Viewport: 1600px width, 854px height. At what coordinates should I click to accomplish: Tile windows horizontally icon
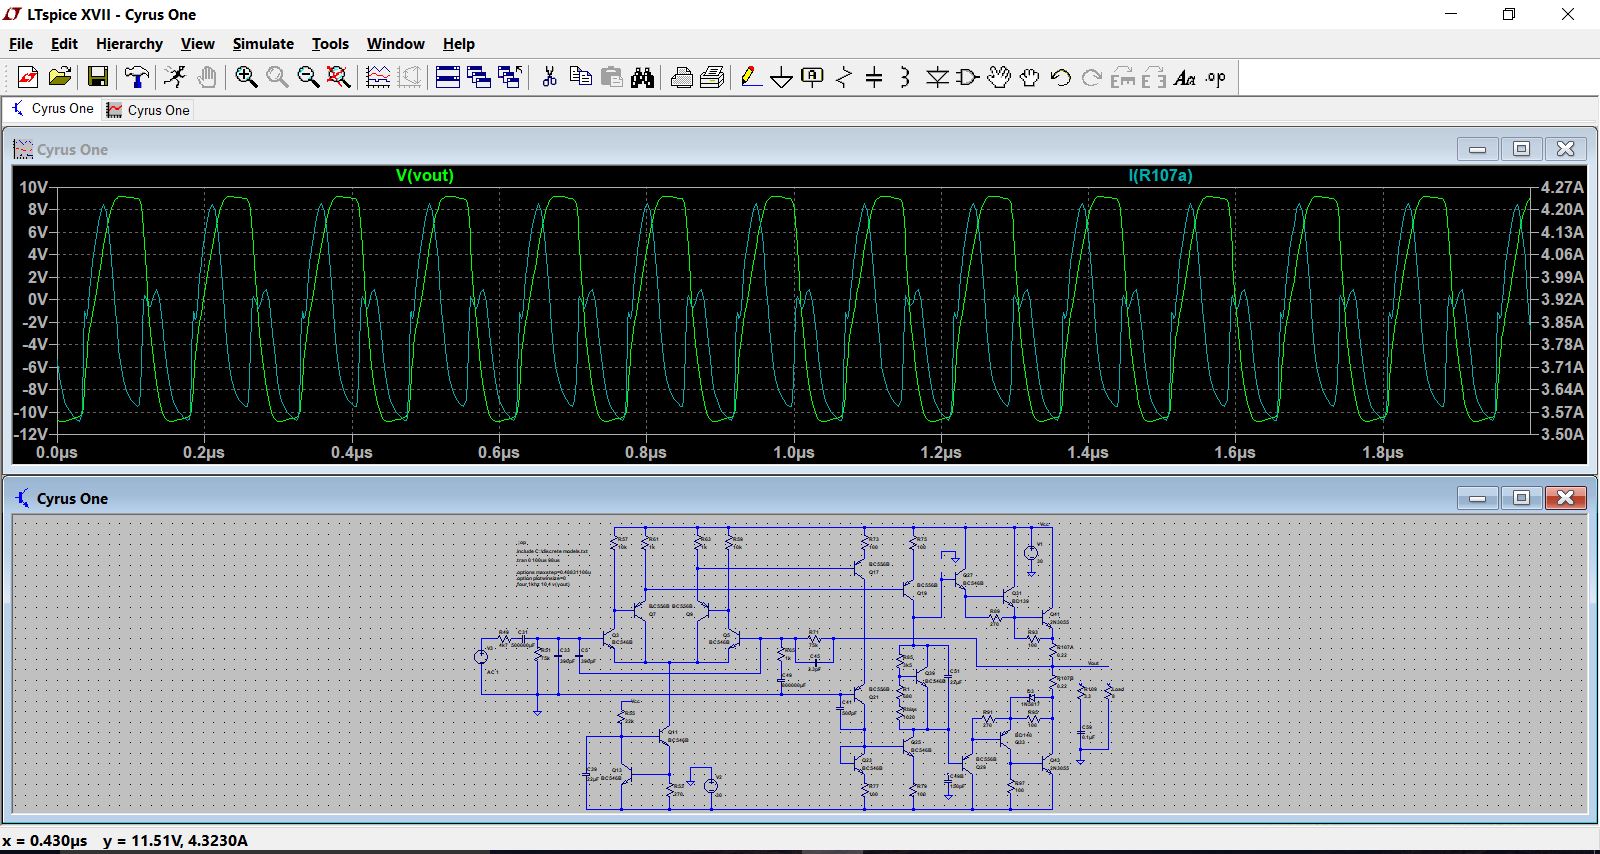coord(448,77)
